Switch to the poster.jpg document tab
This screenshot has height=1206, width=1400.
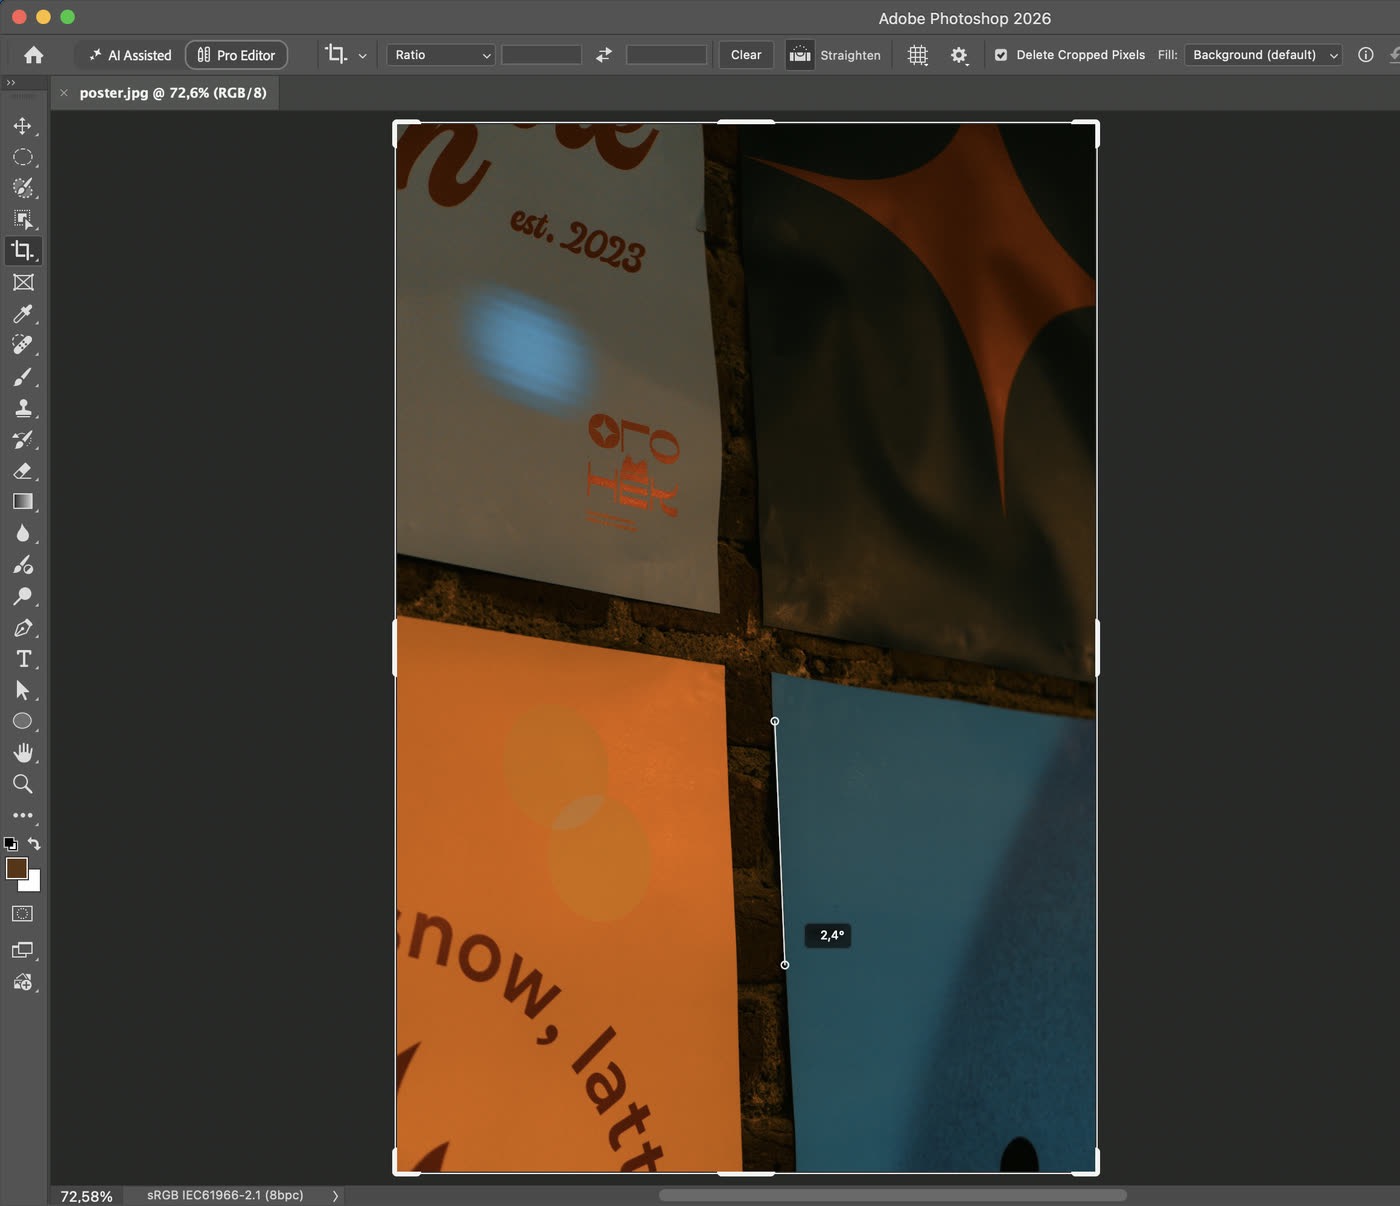[x=173, y=93]
